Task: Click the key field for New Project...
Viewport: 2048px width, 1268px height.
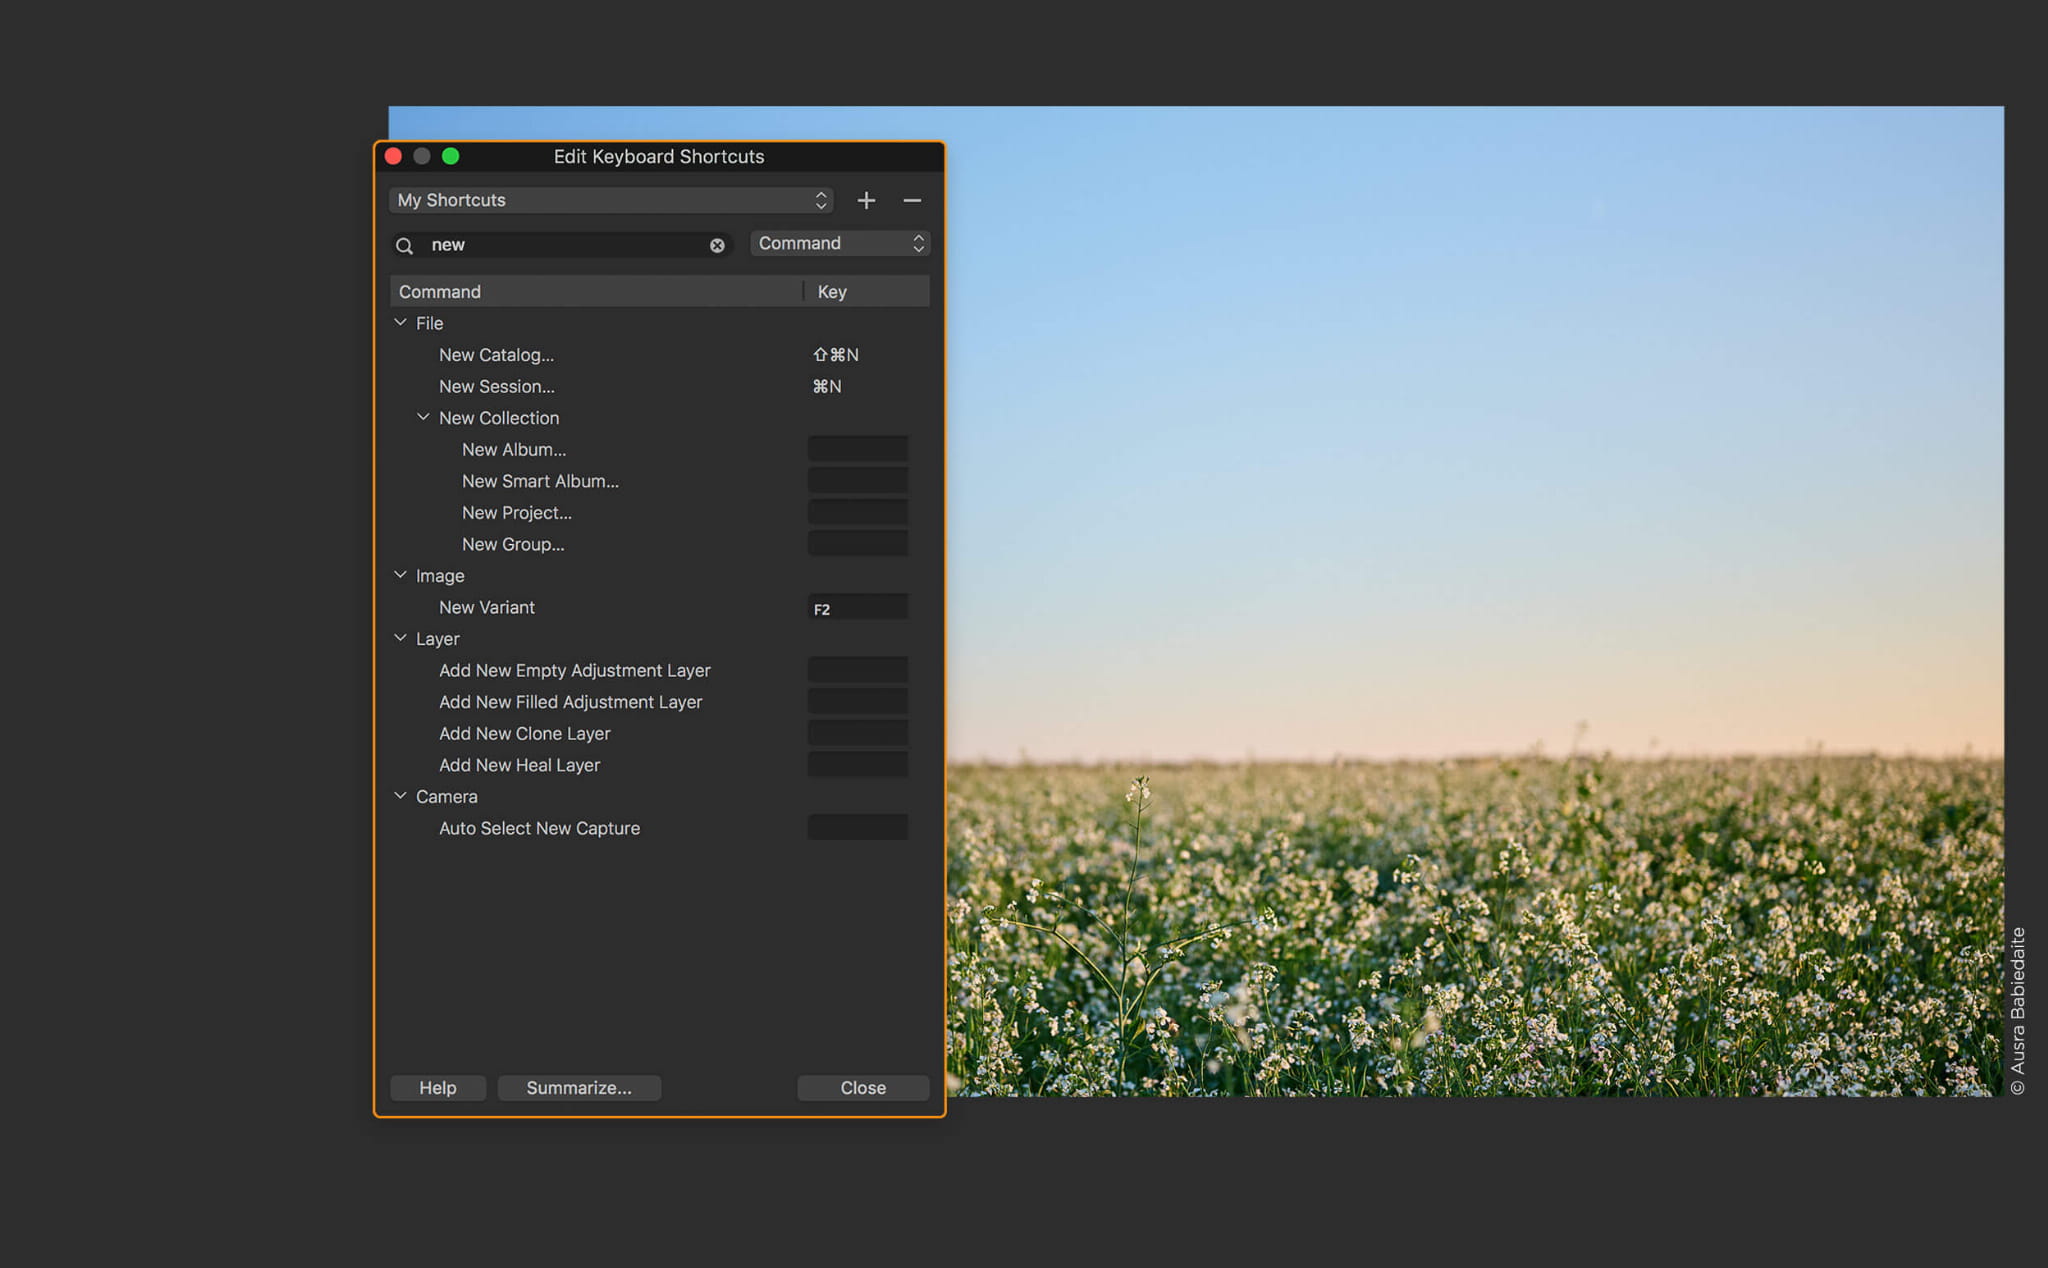Action: pos(858,512)
